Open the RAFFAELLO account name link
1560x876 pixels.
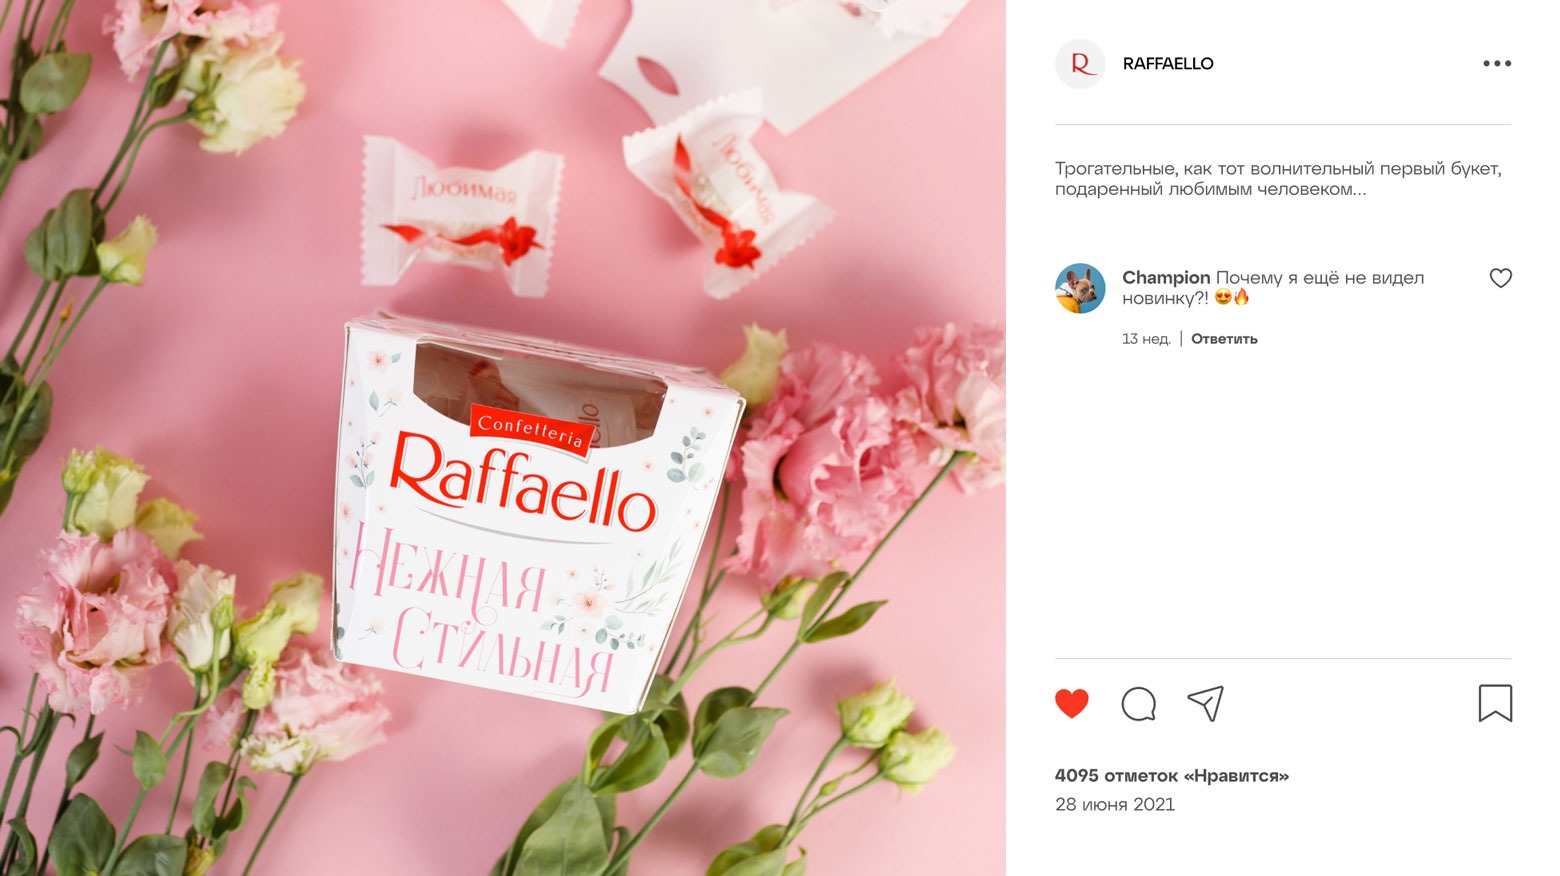tap(1168, 64)
